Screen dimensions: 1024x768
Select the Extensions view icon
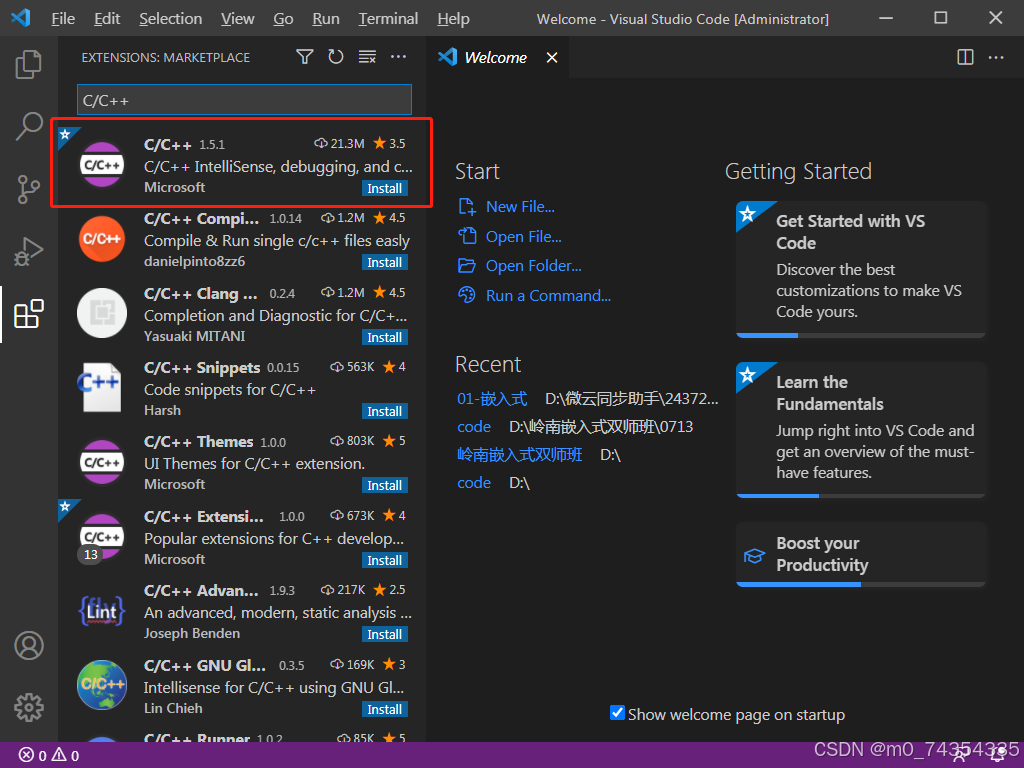tap(29, 314)
